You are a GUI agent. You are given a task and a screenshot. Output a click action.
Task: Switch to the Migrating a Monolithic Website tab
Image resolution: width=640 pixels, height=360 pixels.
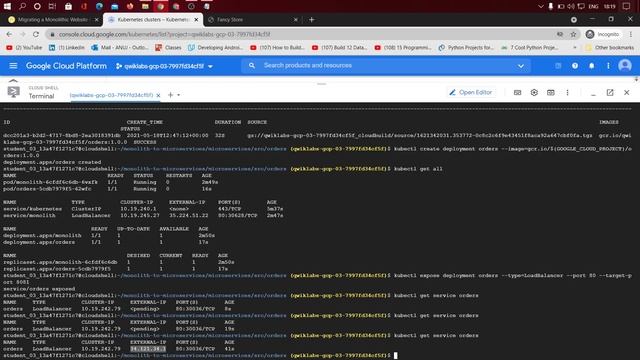click(x=53, y=20)
